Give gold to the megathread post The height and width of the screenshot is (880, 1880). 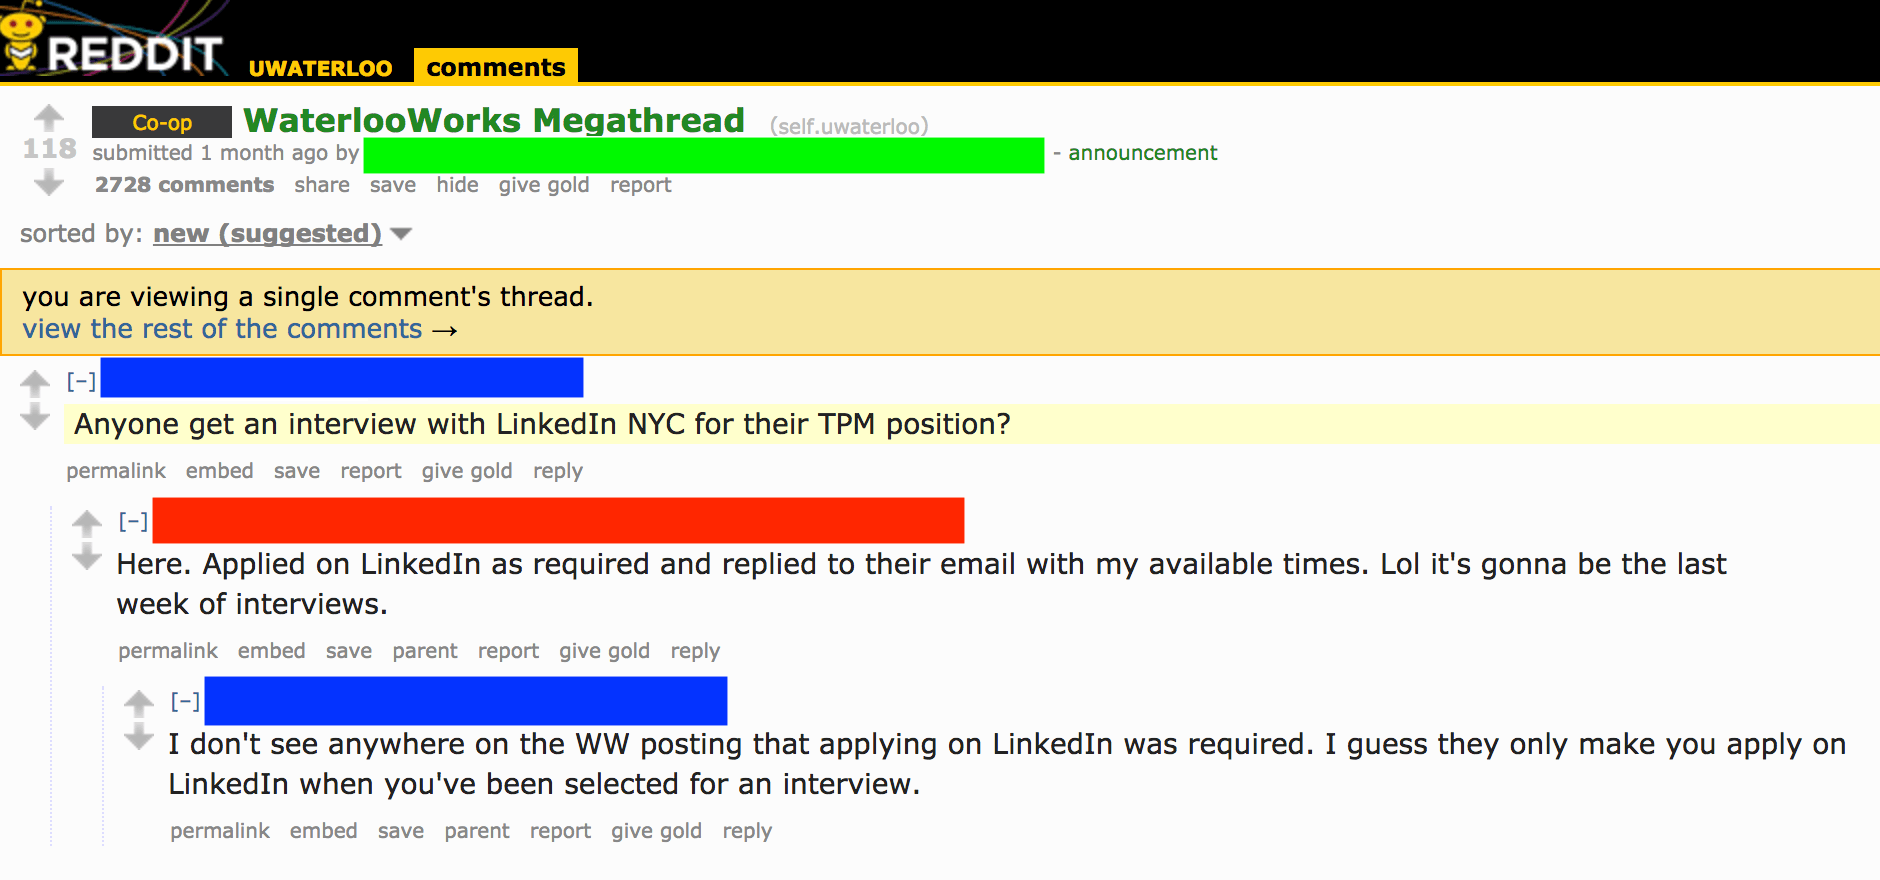point(544,185)
